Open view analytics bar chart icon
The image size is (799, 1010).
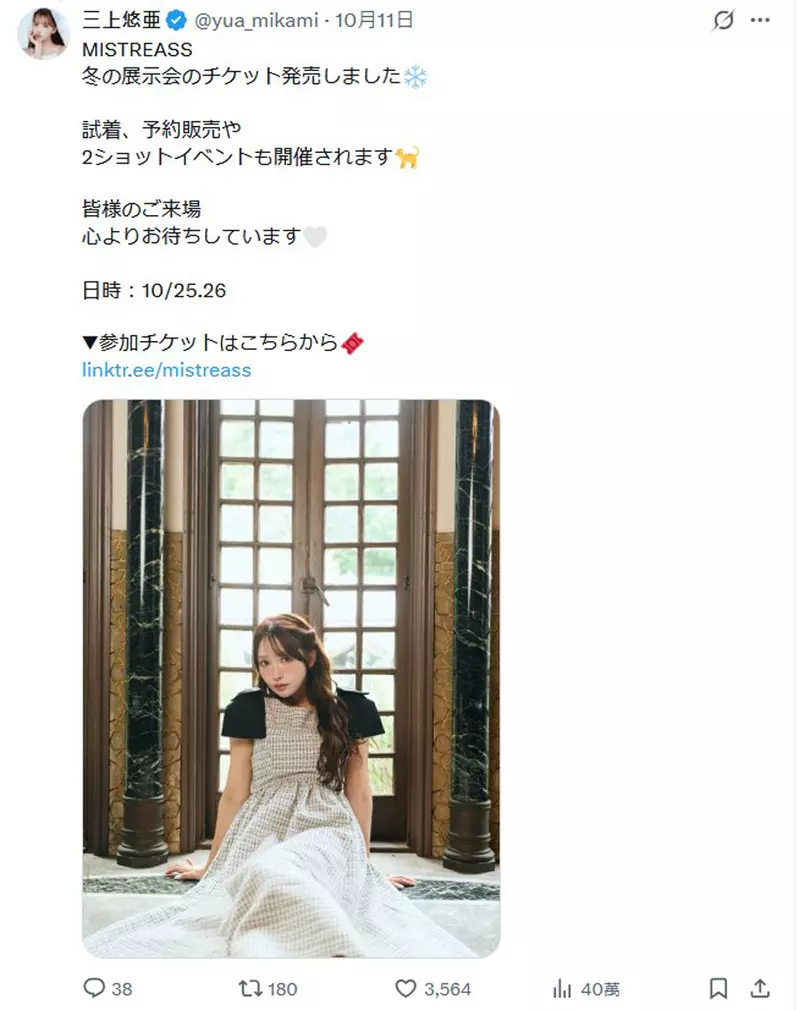(562, 987)
